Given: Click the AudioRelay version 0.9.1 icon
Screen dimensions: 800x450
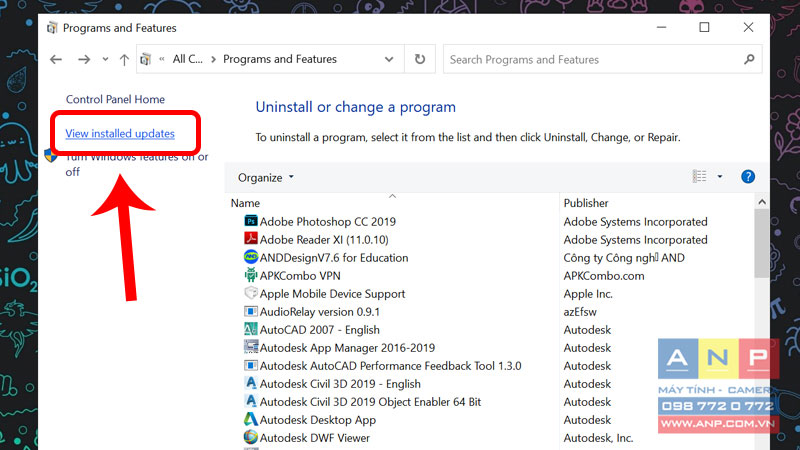Looking at the screenshot, I should pos(251,311).
